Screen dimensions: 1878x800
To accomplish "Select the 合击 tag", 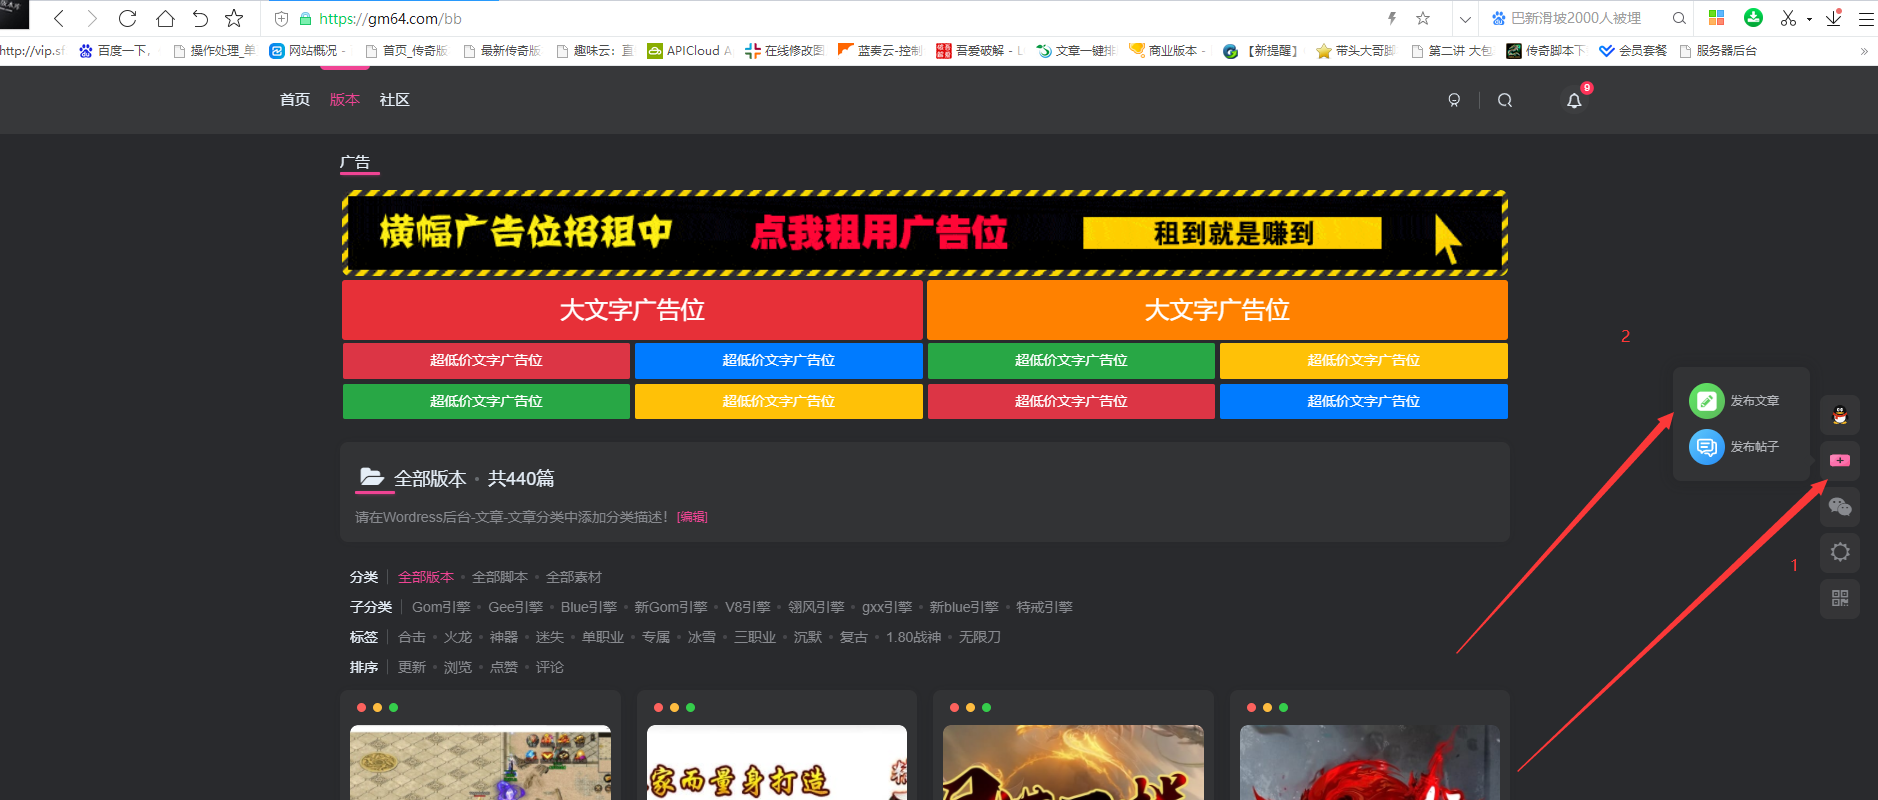I will [412, 637].
